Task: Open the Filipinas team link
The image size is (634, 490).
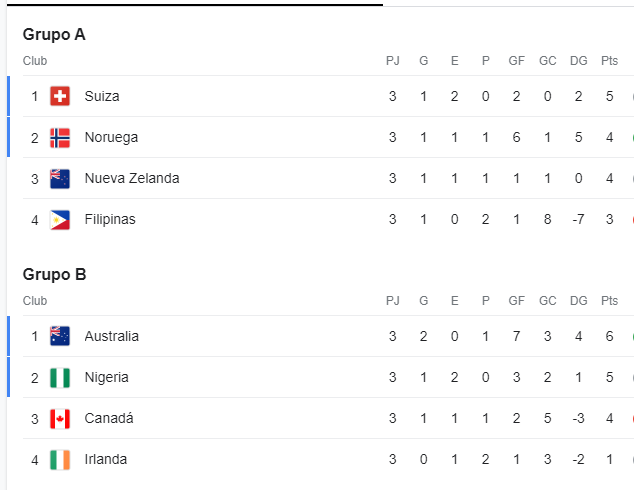Action: (110, 220)
